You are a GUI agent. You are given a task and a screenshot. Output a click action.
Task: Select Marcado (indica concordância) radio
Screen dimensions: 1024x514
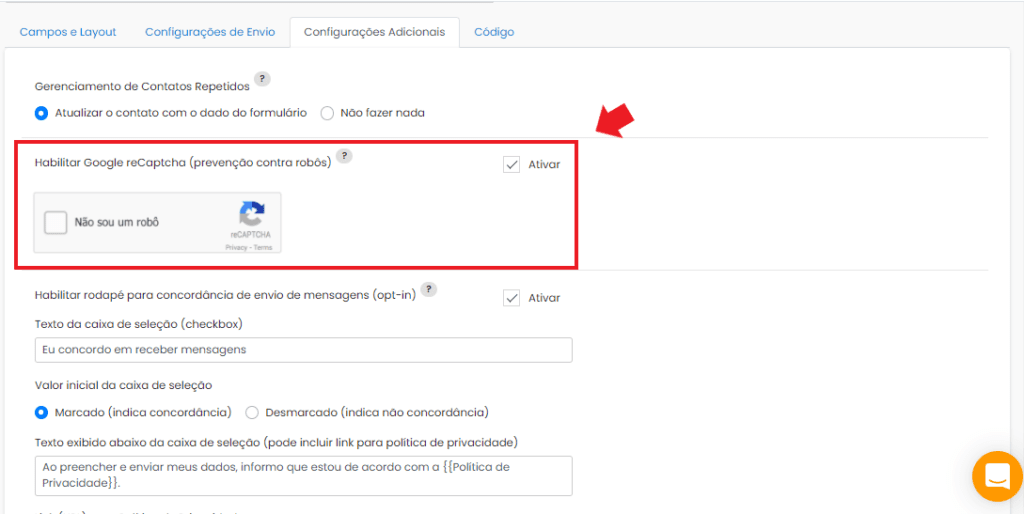pos(41,413)
